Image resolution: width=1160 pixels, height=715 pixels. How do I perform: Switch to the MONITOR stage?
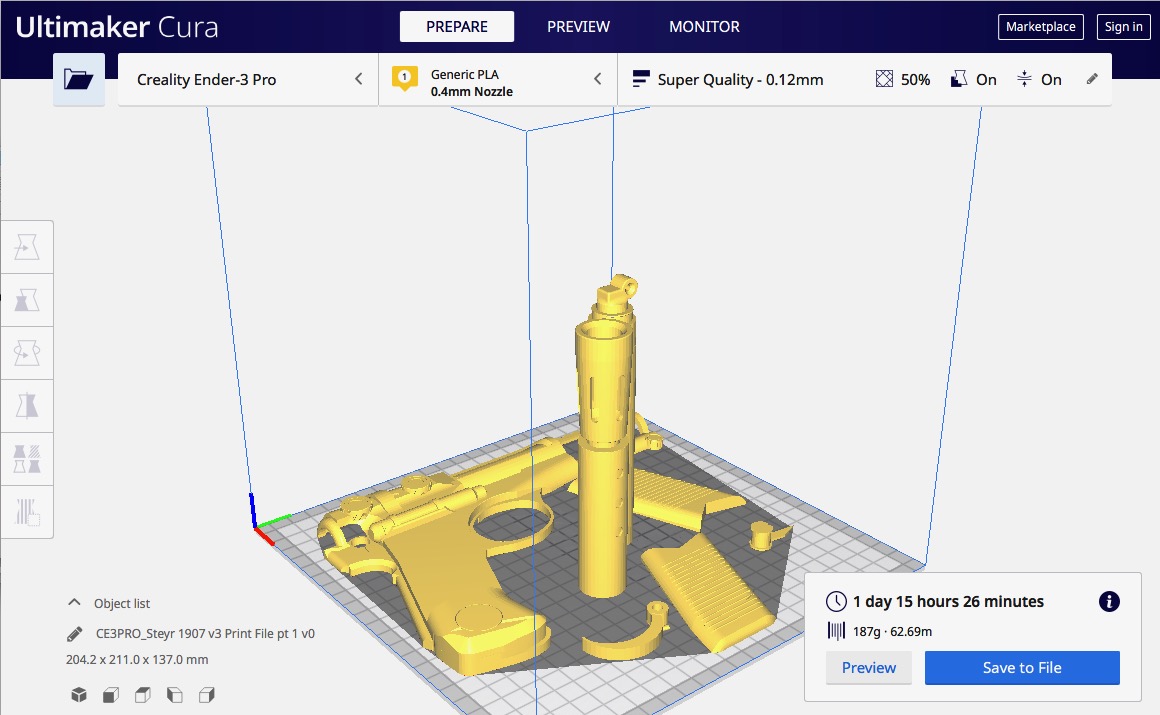point(704,27)
